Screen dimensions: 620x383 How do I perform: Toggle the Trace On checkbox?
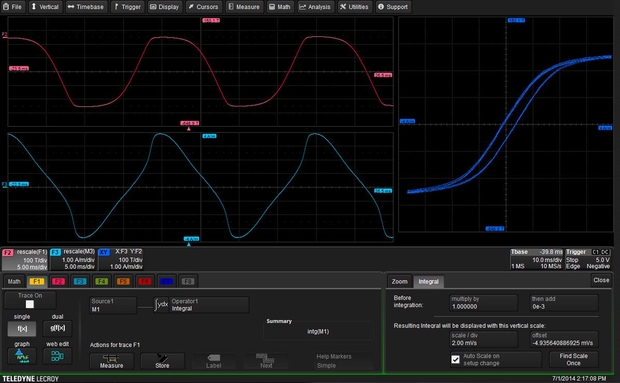point(30,304)
